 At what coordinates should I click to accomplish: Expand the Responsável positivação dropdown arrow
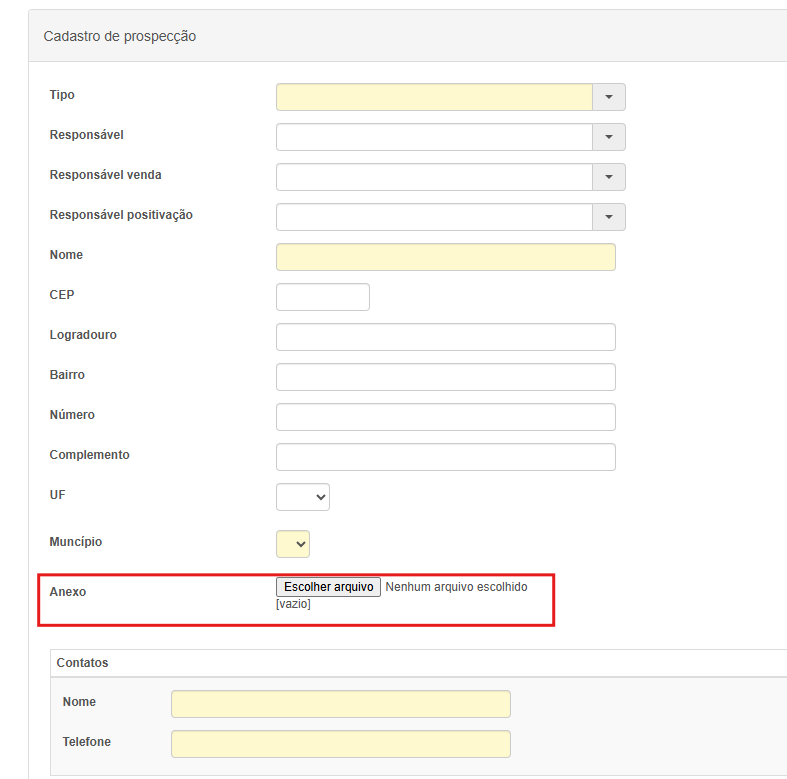click(x=608, y=217)
